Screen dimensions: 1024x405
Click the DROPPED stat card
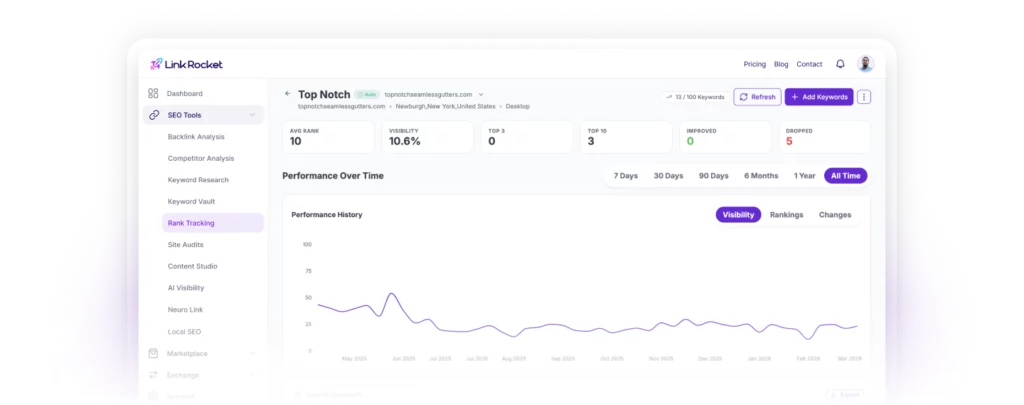pos(825,137)
